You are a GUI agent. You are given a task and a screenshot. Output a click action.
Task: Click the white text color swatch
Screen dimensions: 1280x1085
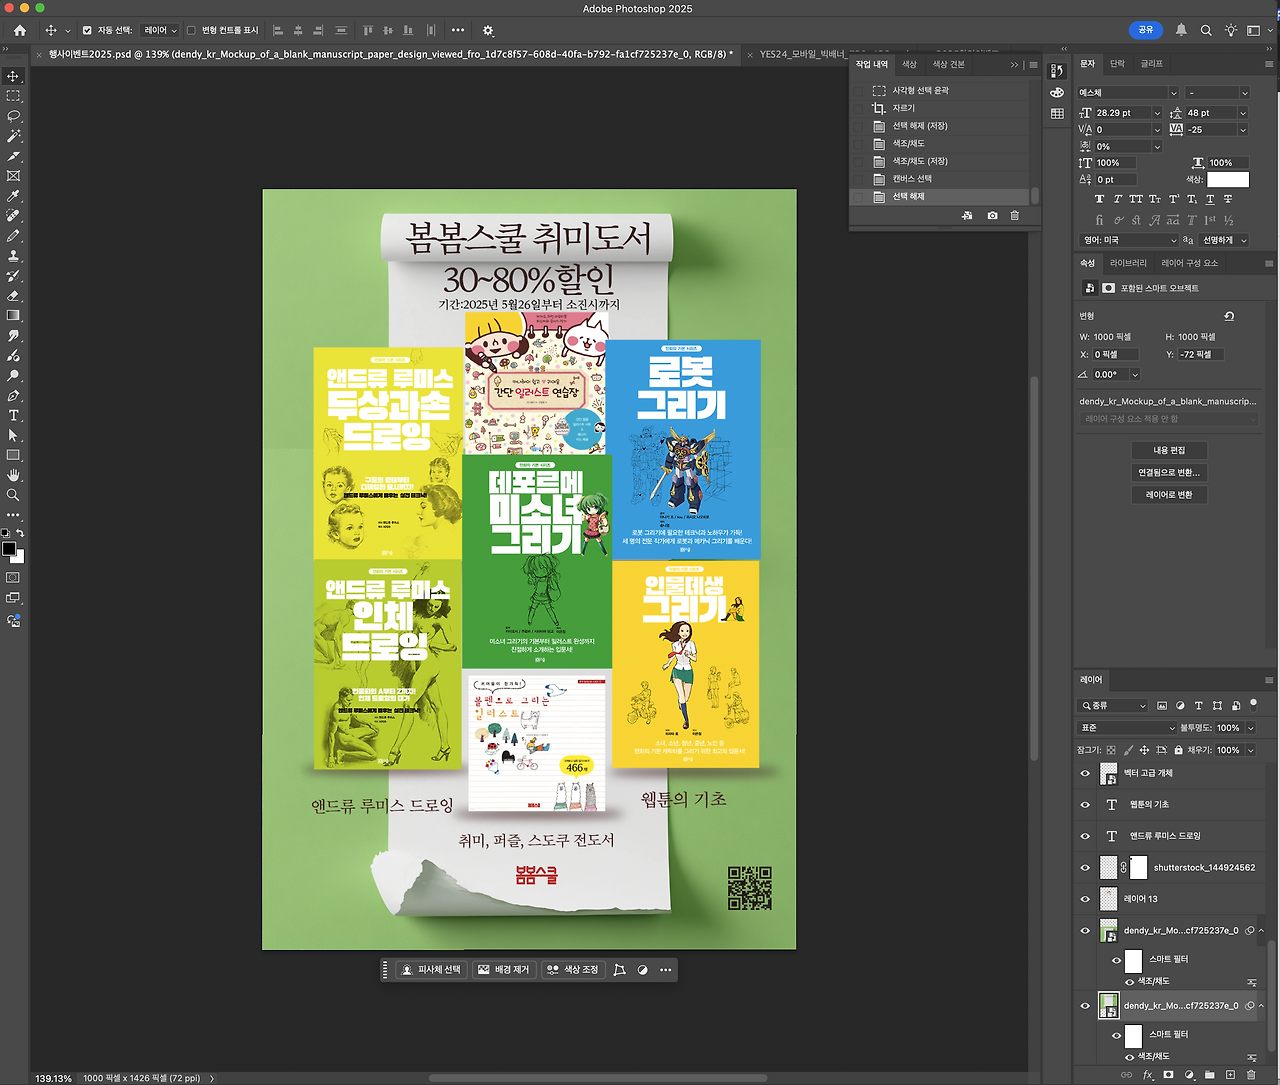coord(1227,180)
